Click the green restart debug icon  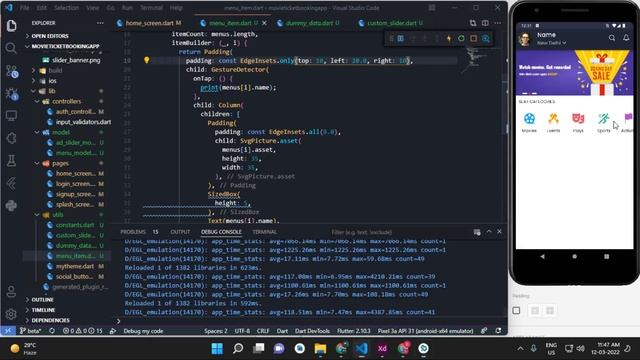point(461,38)
